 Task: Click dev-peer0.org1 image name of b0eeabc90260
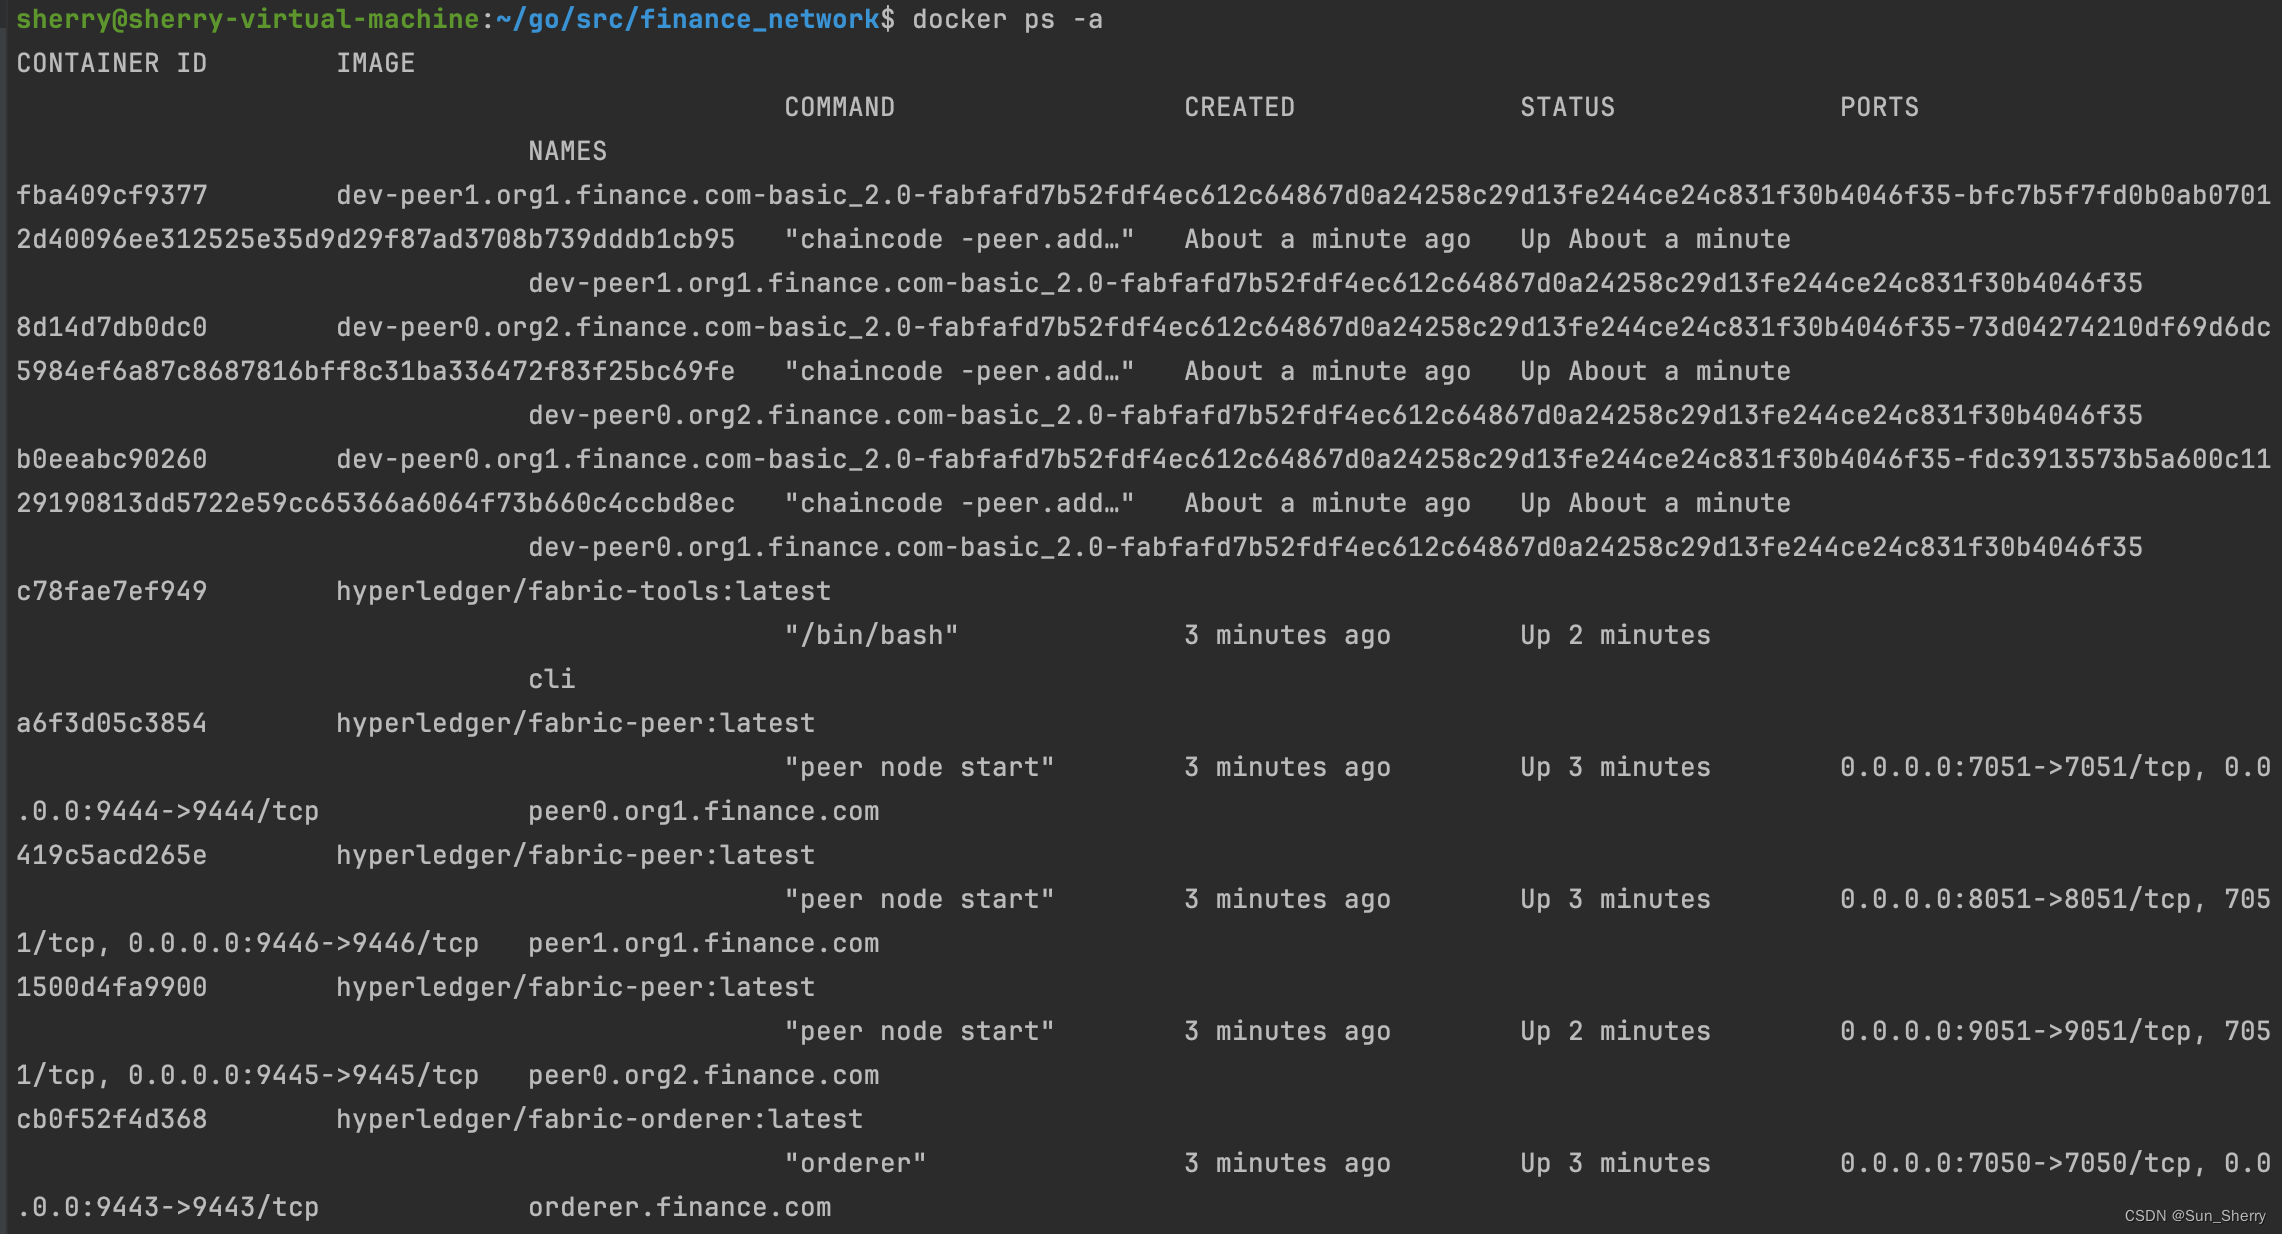click(x=1304, y=460)
